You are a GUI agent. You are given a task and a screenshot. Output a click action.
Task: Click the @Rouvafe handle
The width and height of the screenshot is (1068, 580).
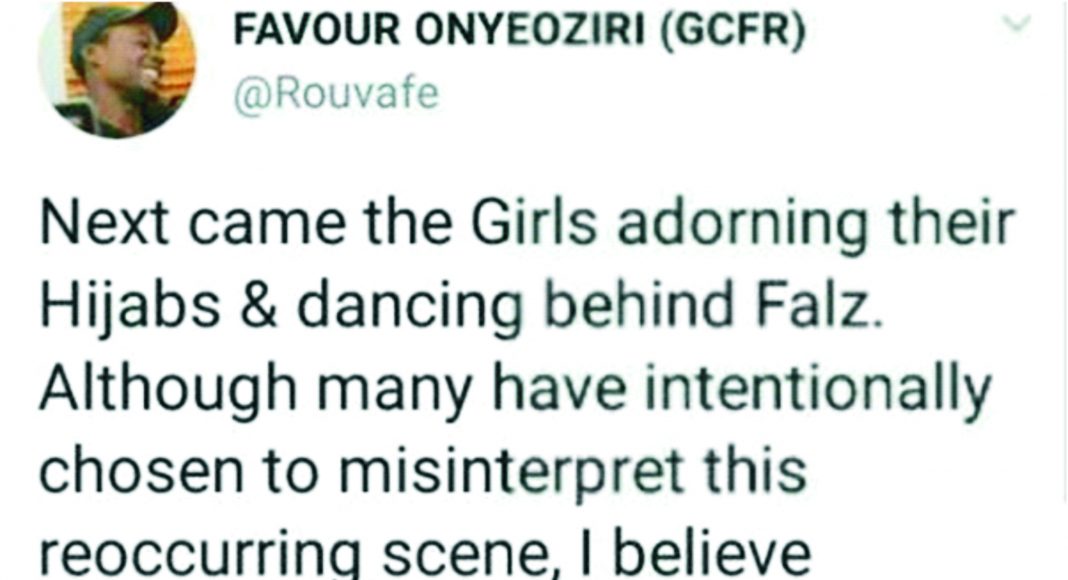(335, 95)
